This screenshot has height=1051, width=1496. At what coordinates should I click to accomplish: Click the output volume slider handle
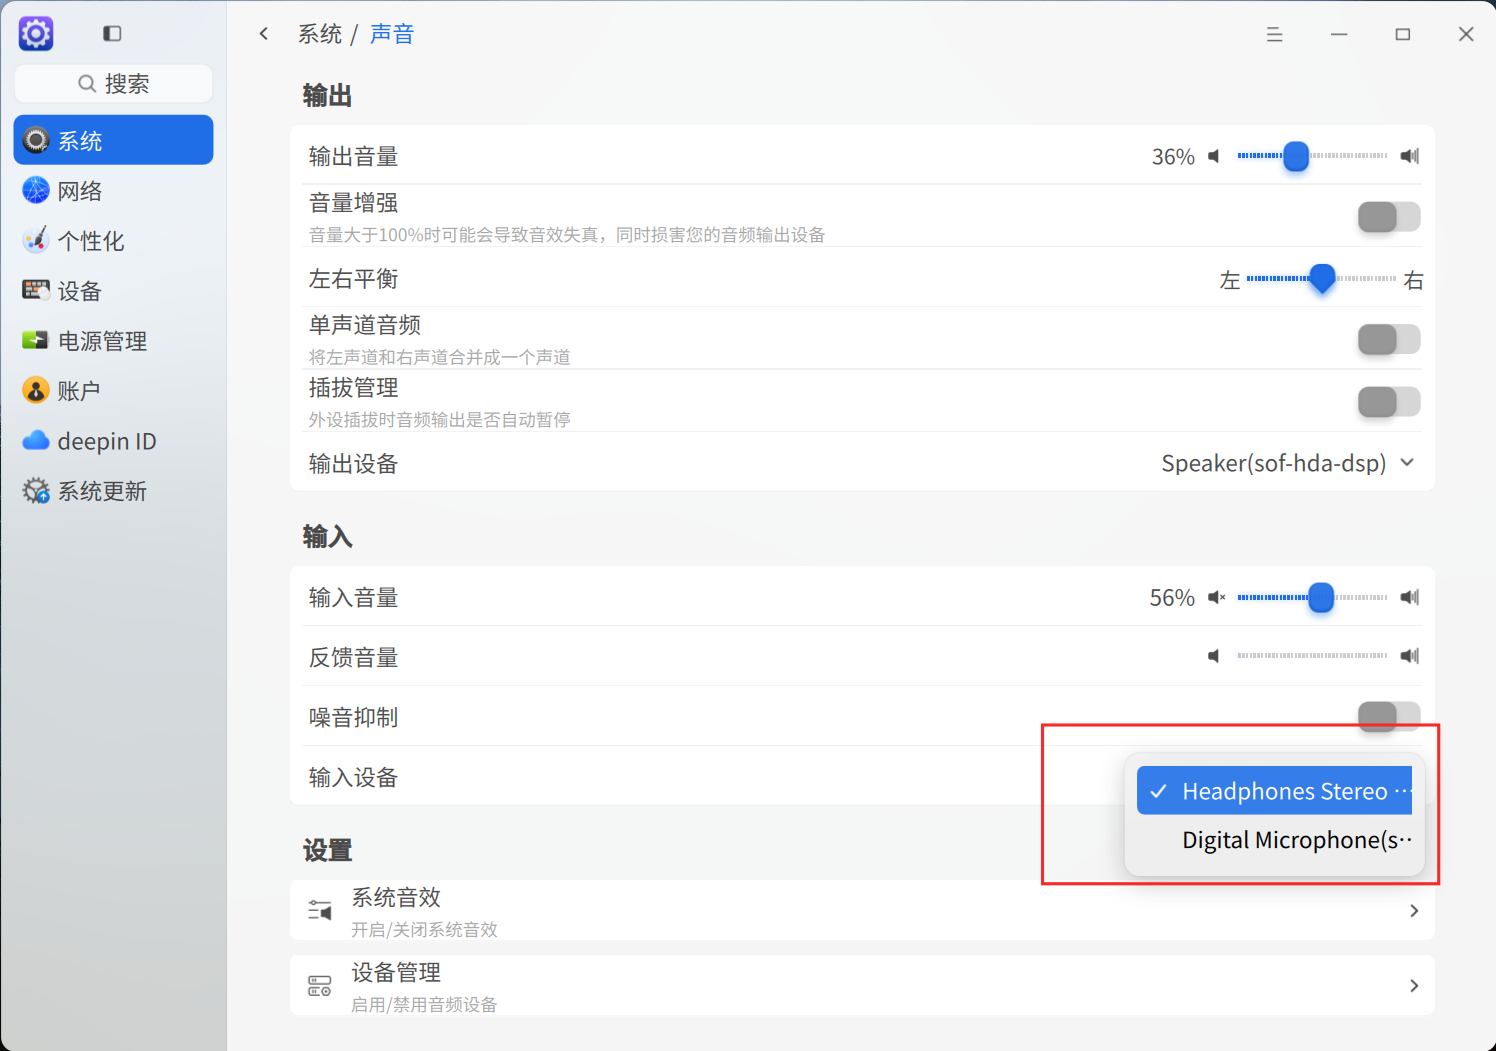point(1296,156)
